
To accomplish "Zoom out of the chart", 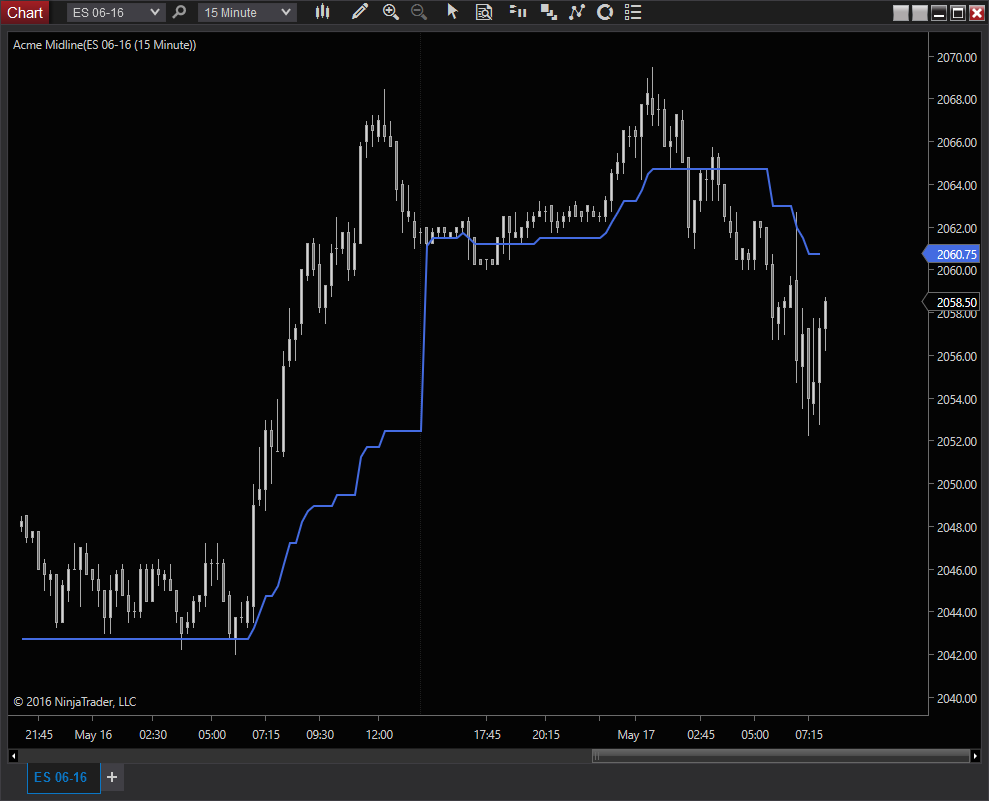I will (x=419, y=12).
